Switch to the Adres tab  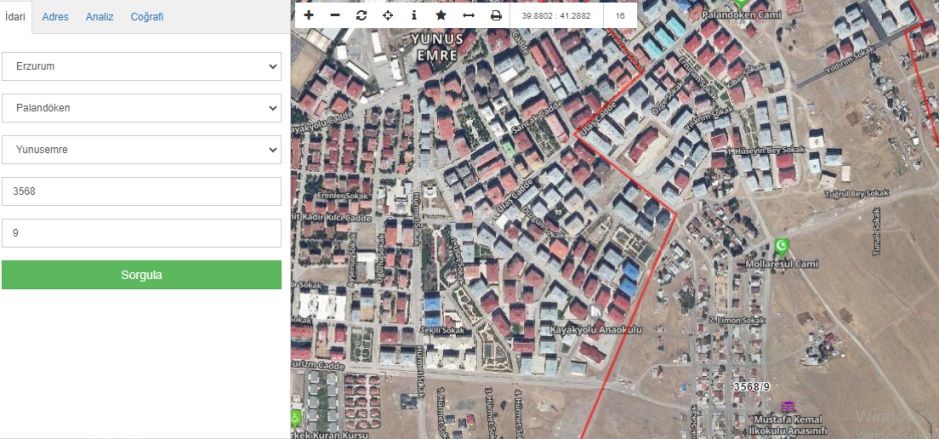pos(55,17)
